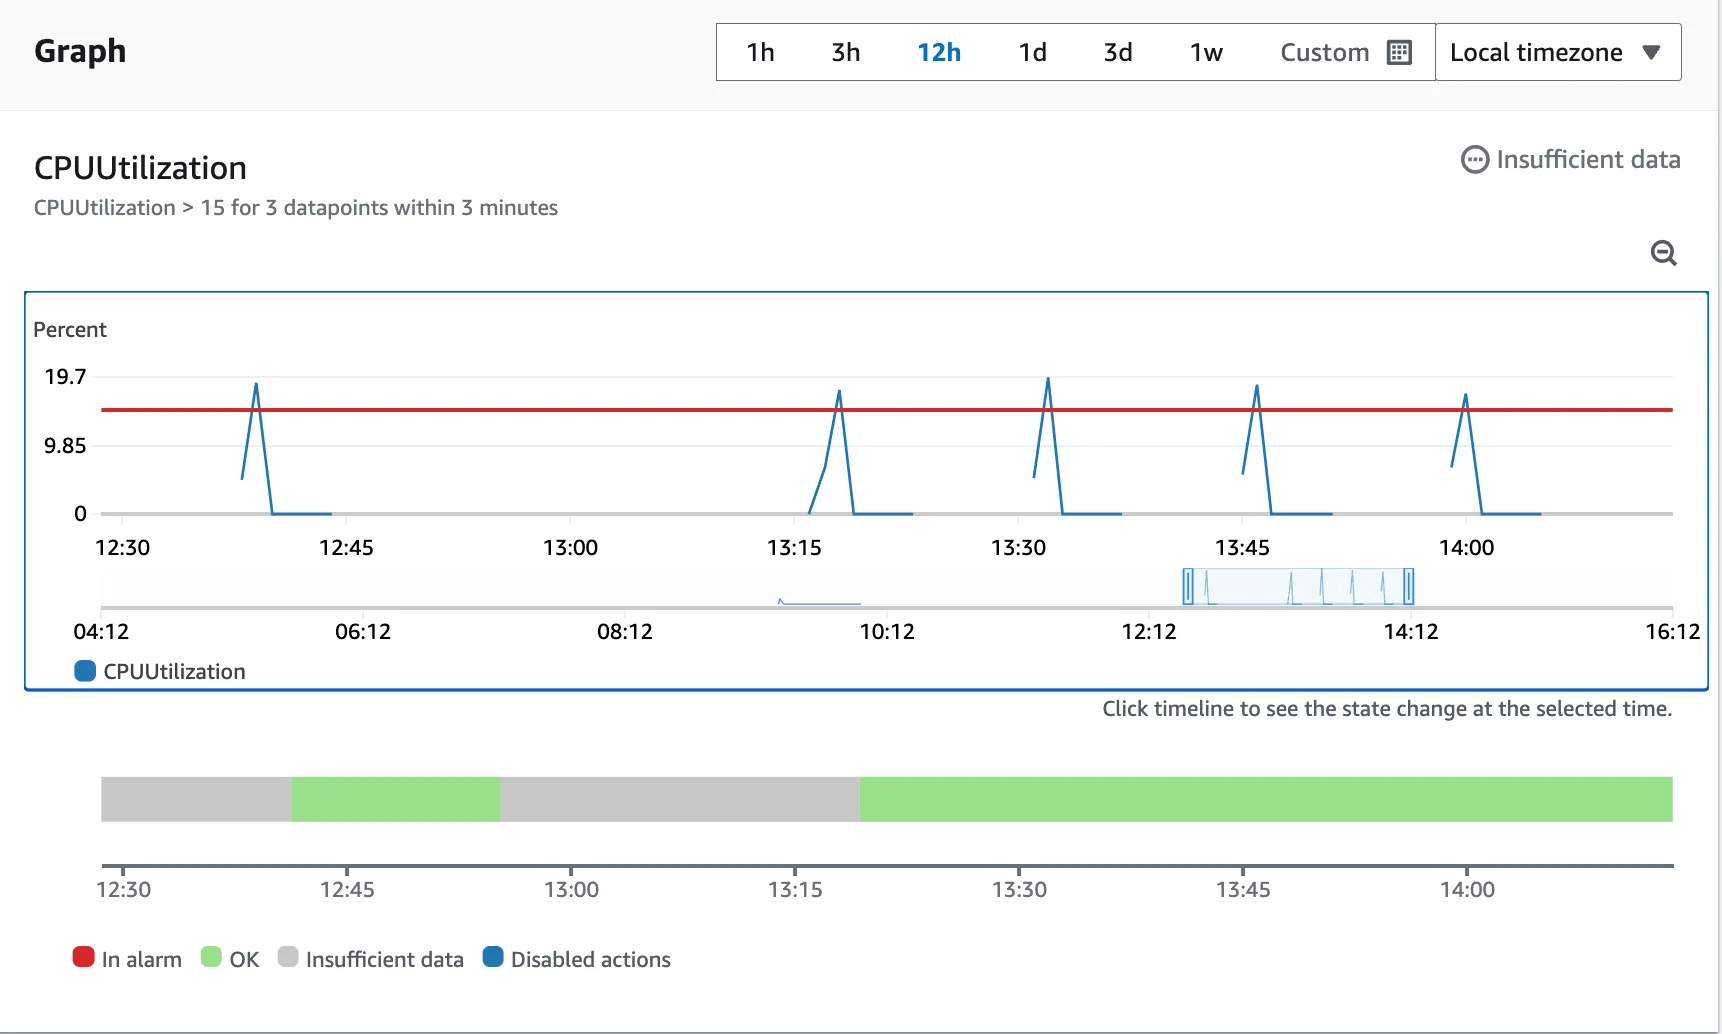Click the dropdown arrow beside Local timezone
The height and width of the screenshot is (1034, 1722).
1651,52
